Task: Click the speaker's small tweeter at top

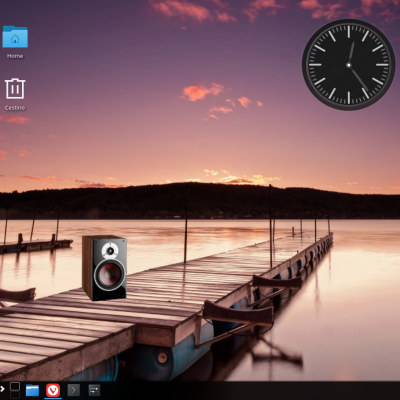Action: 110,250
